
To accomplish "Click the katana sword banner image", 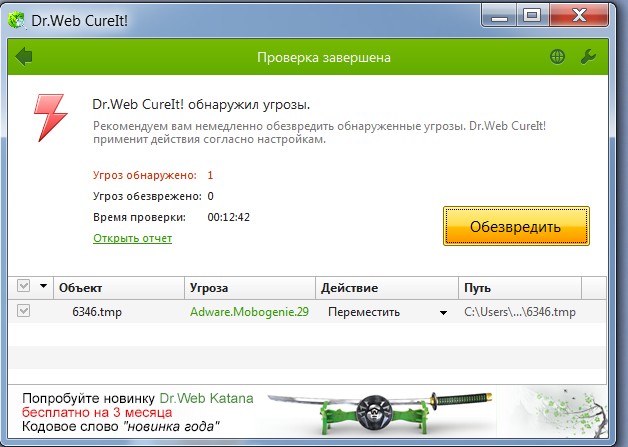I will (380, 413).
